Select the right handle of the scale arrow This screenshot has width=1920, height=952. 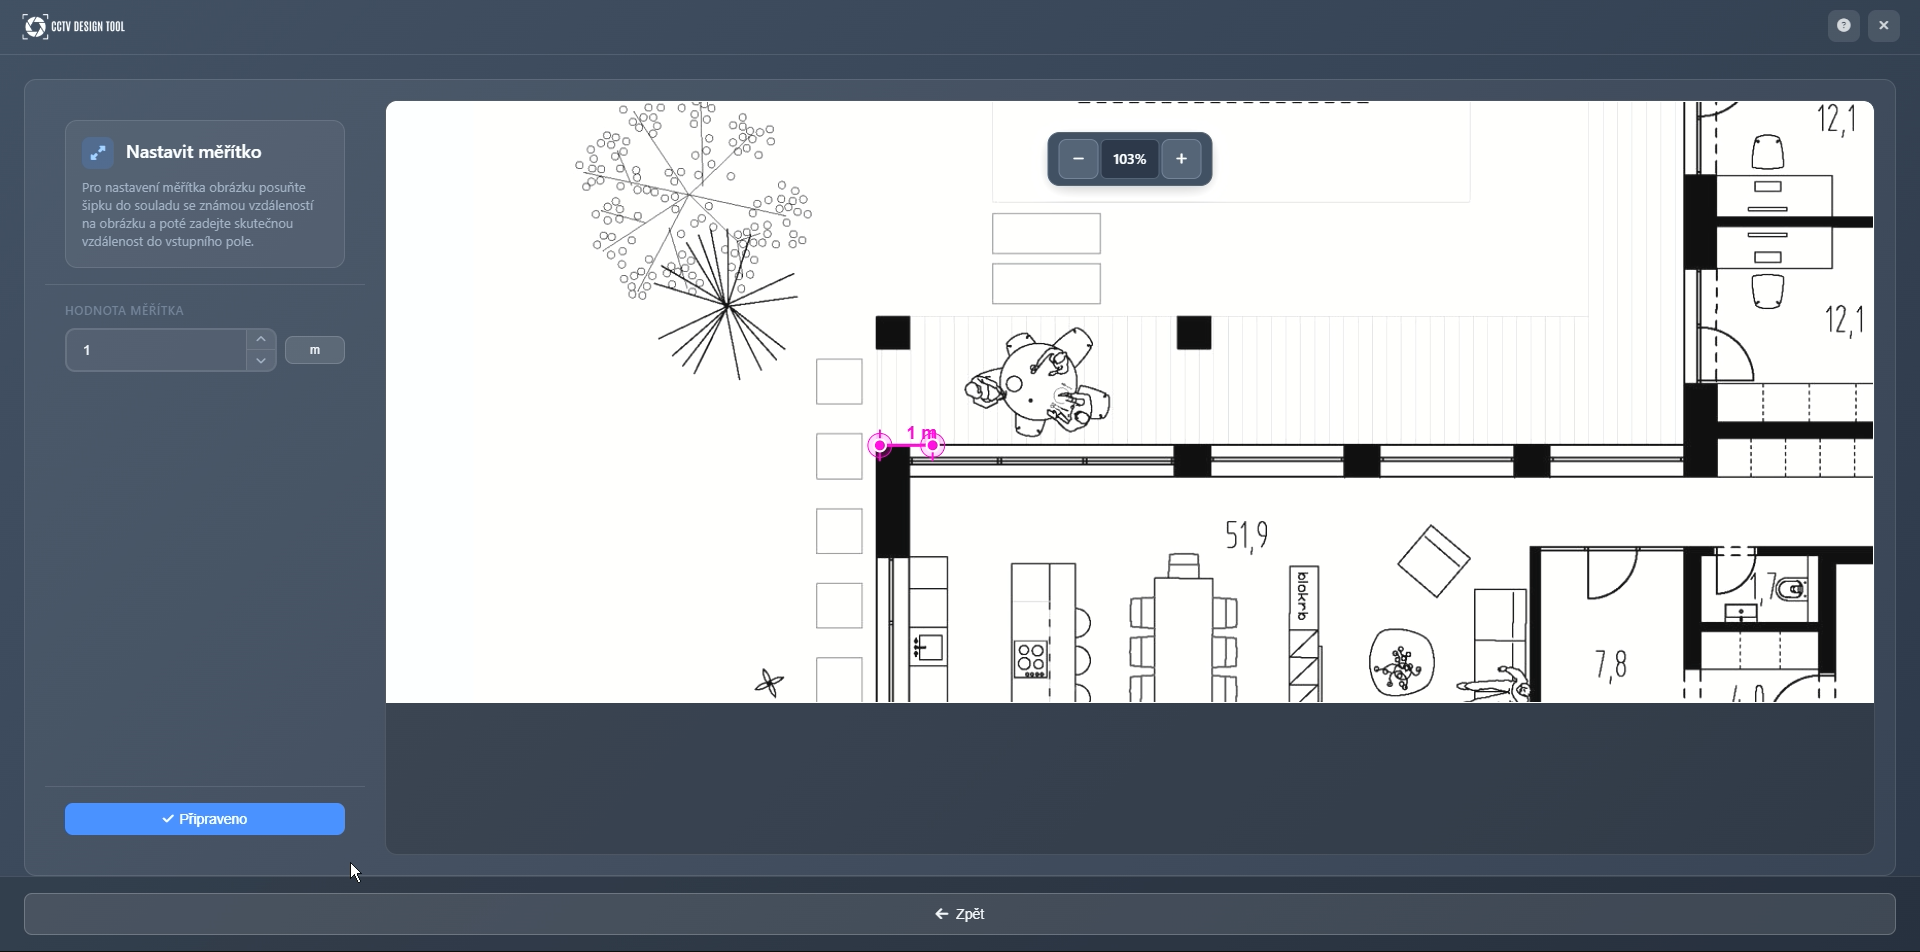[x=933, y=445]
